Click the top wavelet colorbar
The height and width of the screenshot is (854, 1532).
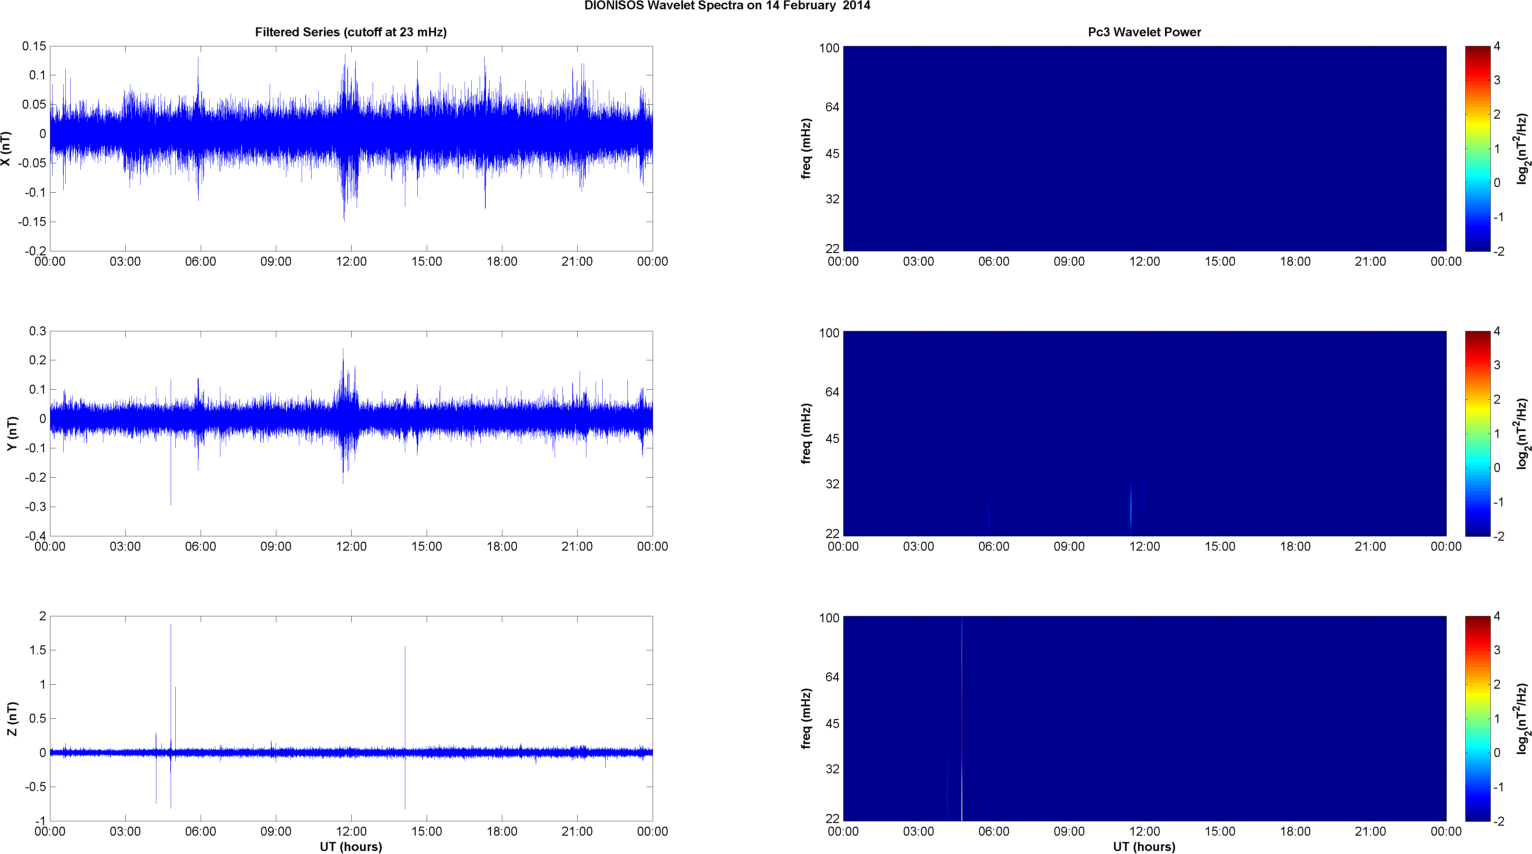click(1477, 148)
